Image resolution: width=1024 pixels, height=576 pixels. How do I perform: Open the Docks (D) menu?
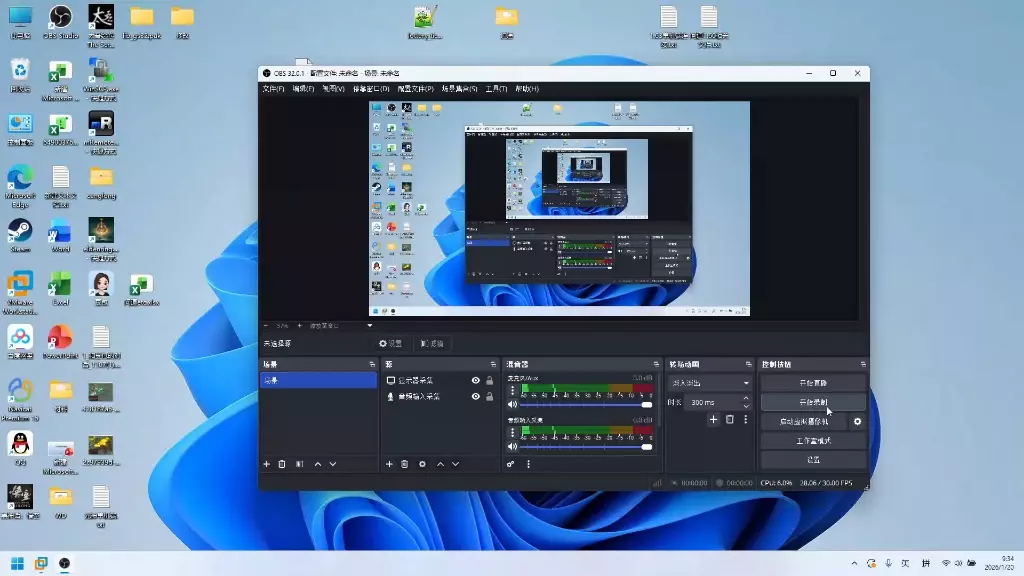371,89
